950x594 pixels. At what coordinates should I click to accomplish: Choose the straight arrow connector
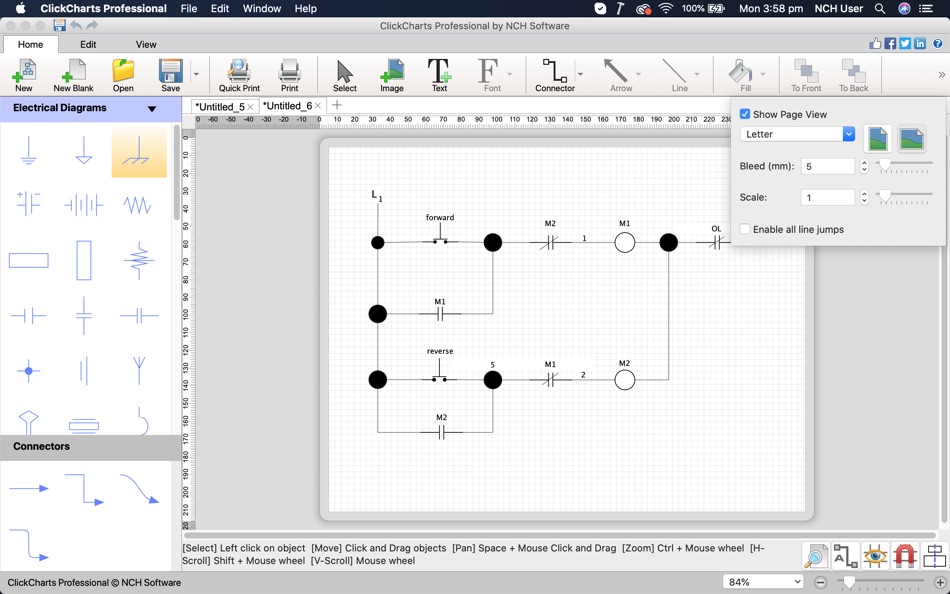[x=28, y=488]
